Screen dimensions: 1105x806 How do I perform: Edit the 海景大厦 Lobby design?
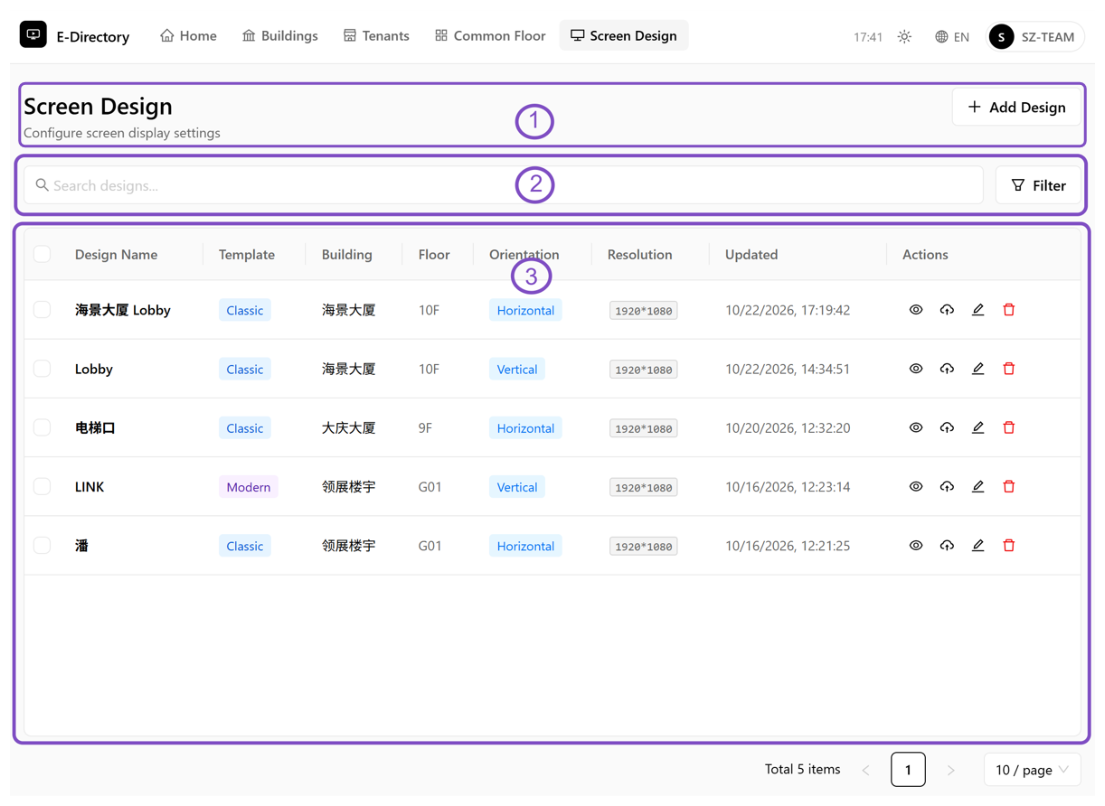(x=977, y=310)
